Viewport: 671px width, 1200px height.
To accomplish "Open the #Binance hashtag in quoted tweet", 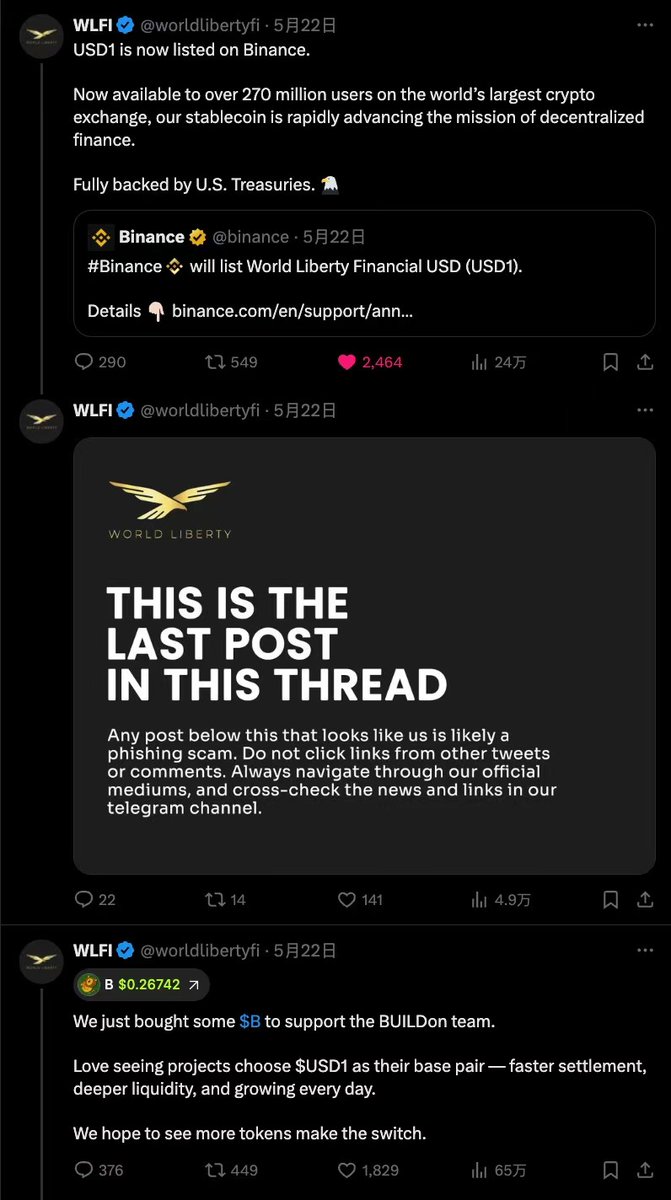I will tap(124, 266).
